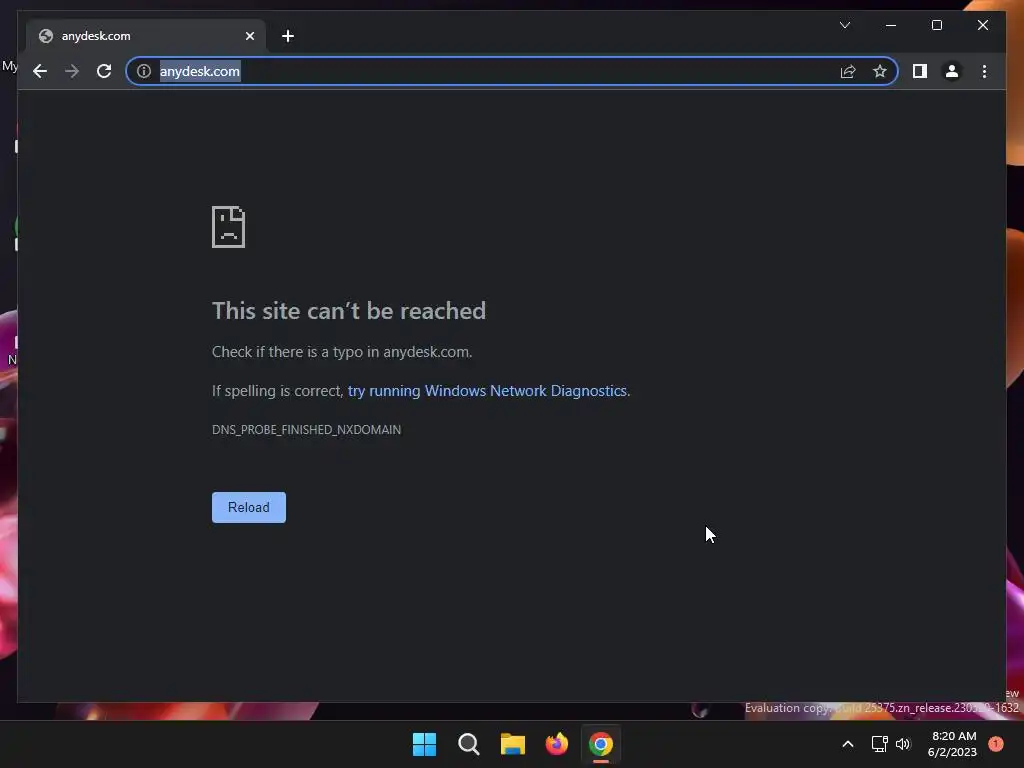Viewport: 1024px width, 768px height.
Task: Minimize the Chrome window
Action: [x=891, y=25]
